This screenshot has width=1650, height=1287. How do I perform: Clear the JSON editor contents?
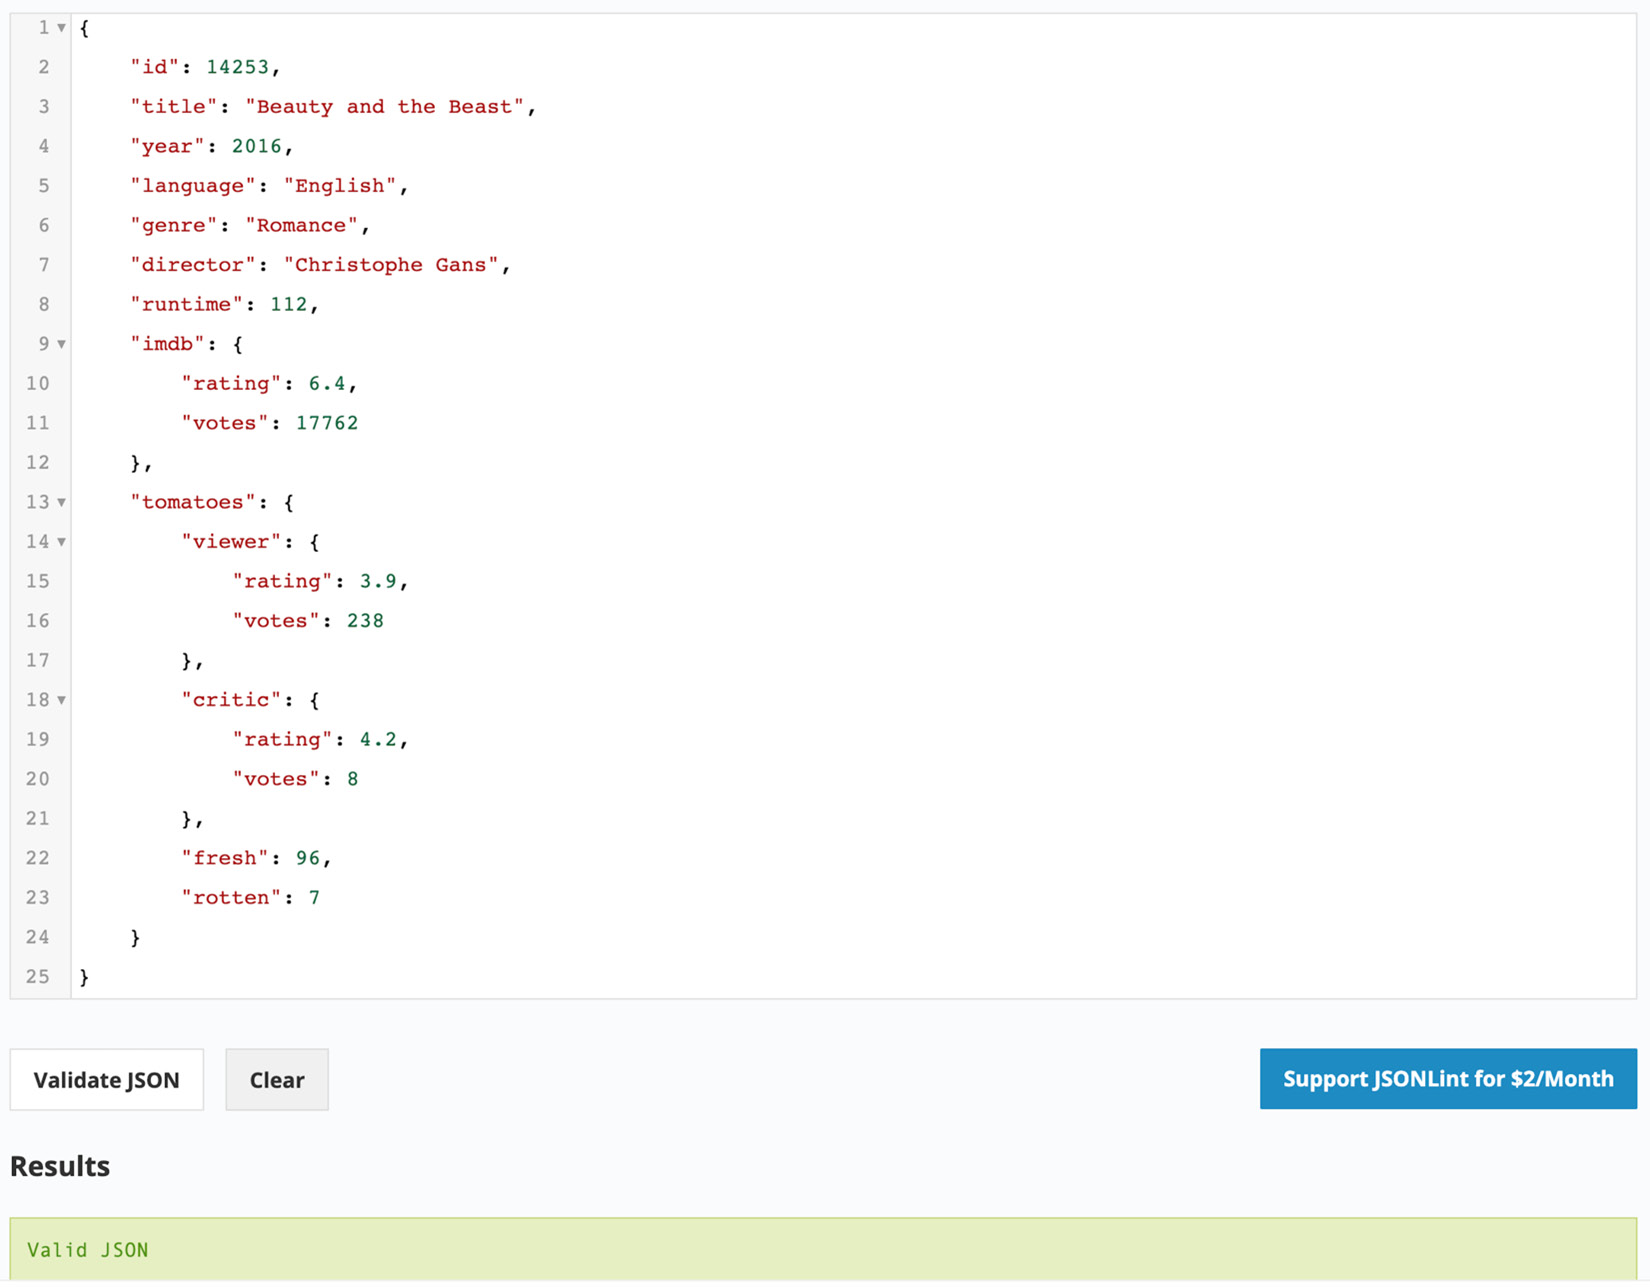(x=276, y=1079)
